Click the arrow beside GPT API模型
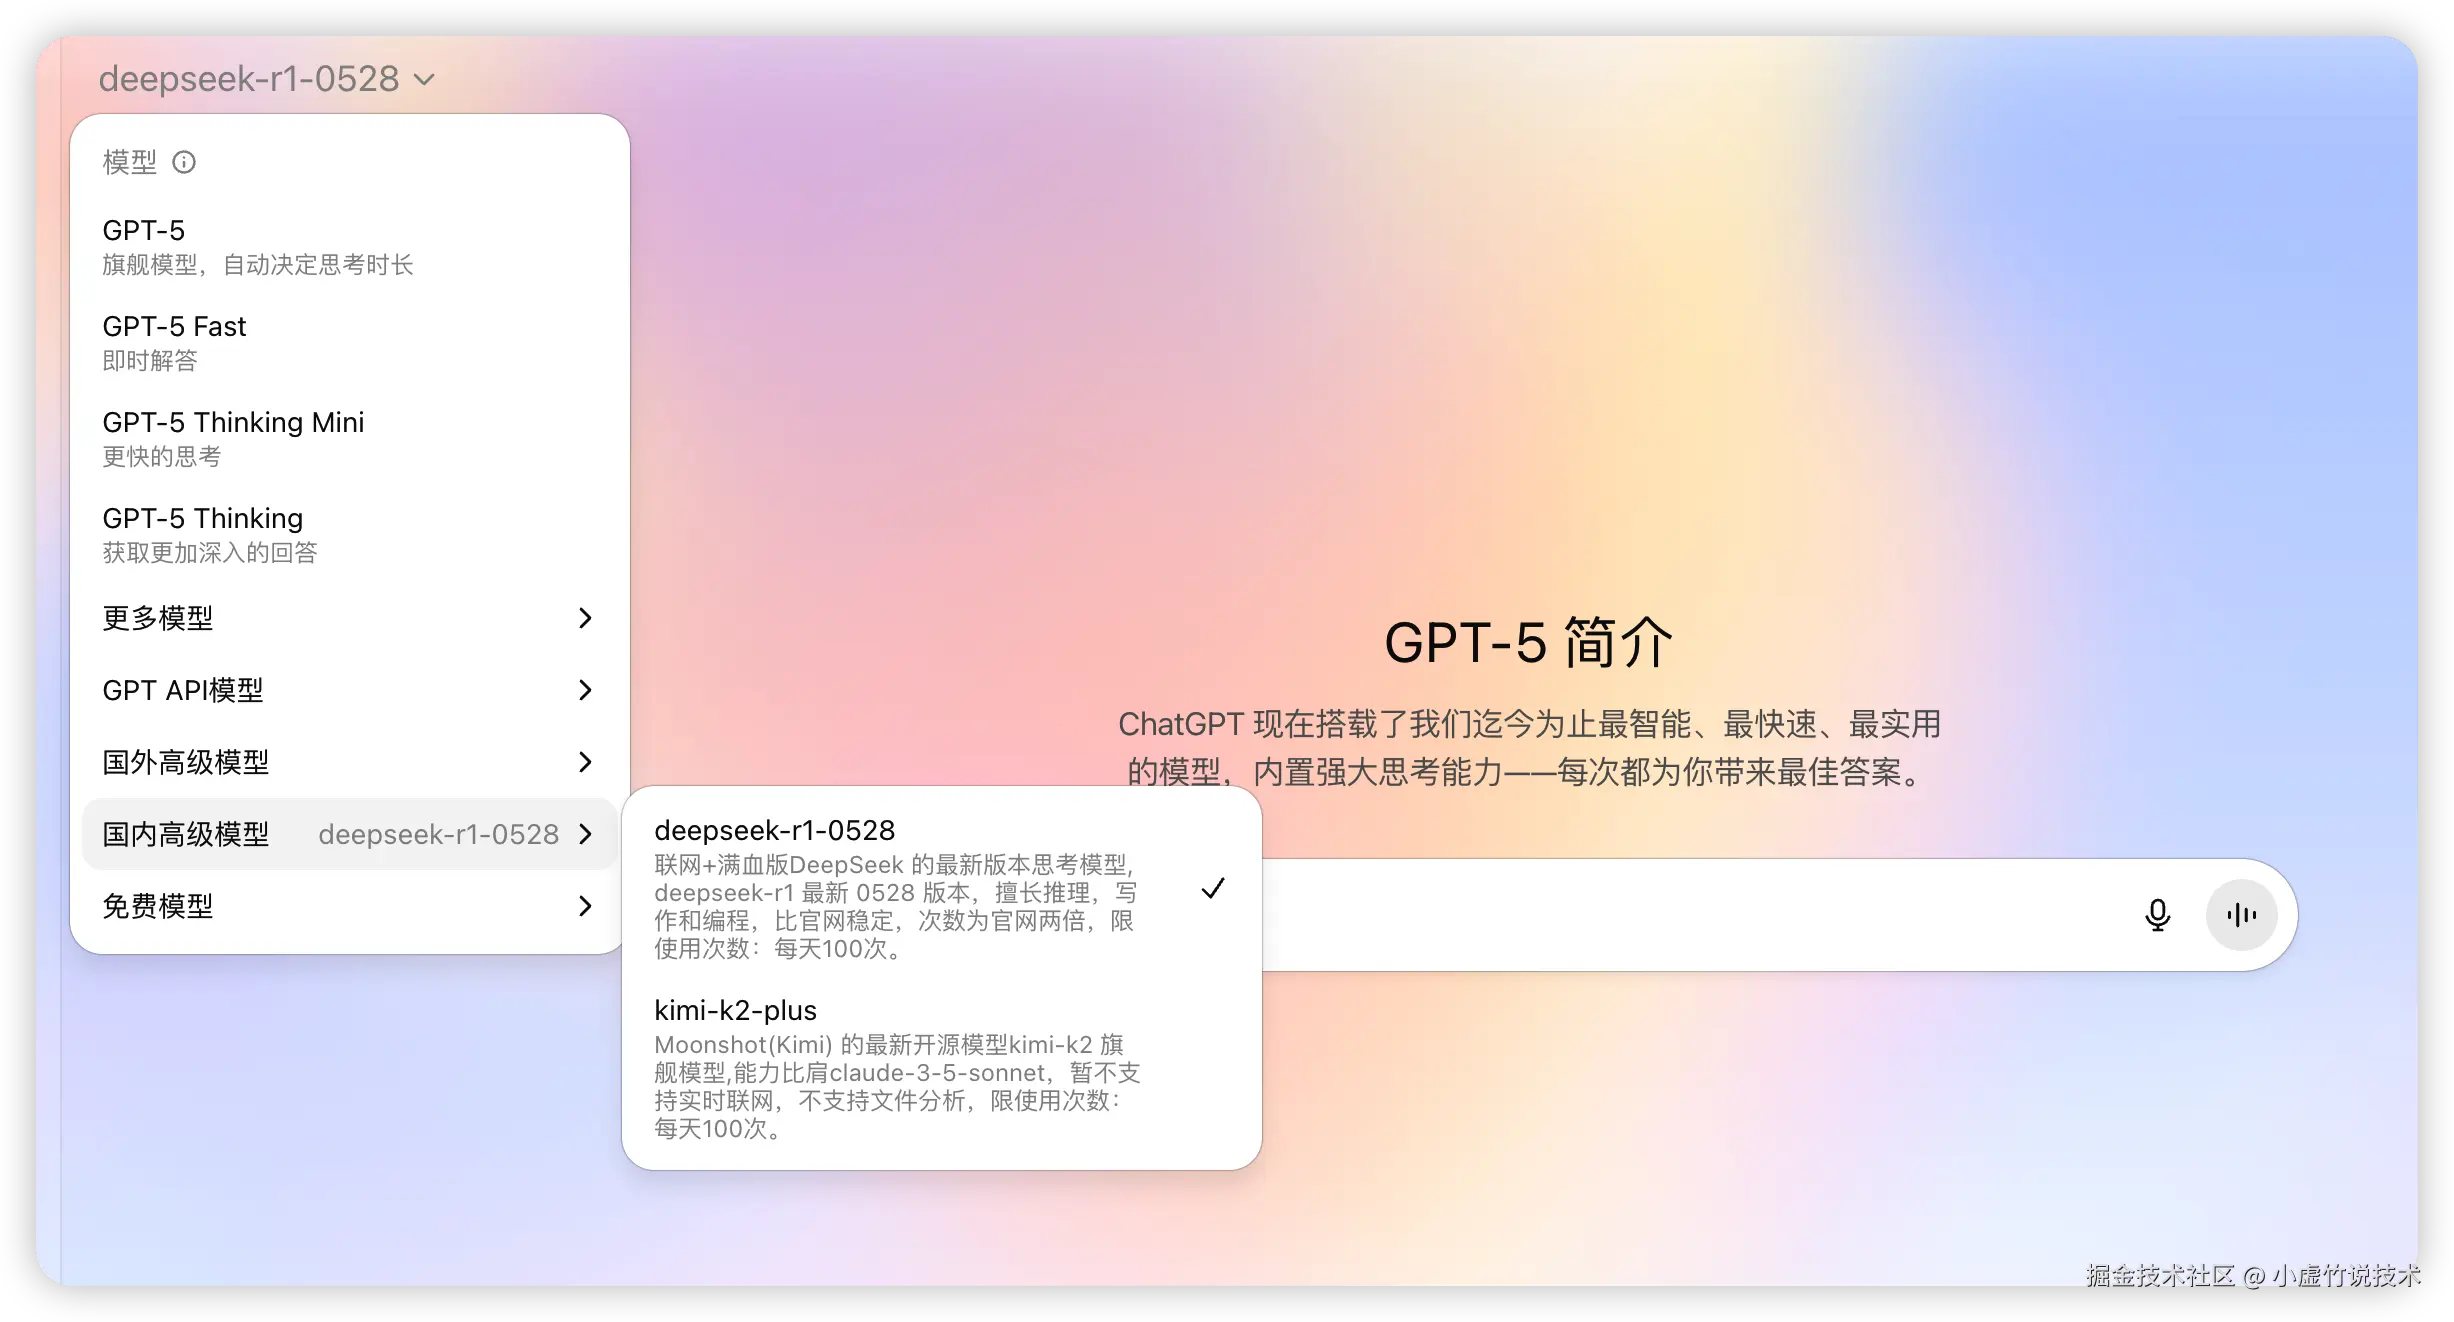 click(585, 690)
